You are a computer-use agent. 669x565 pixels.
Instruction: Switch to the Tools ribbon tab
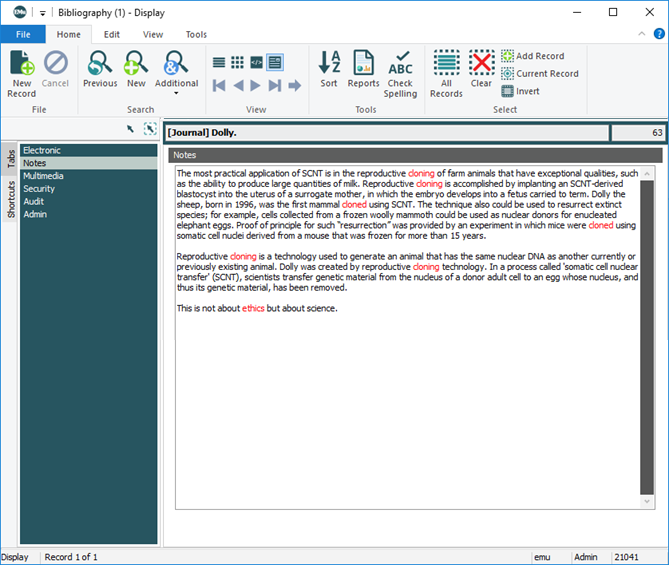point(196,34)
